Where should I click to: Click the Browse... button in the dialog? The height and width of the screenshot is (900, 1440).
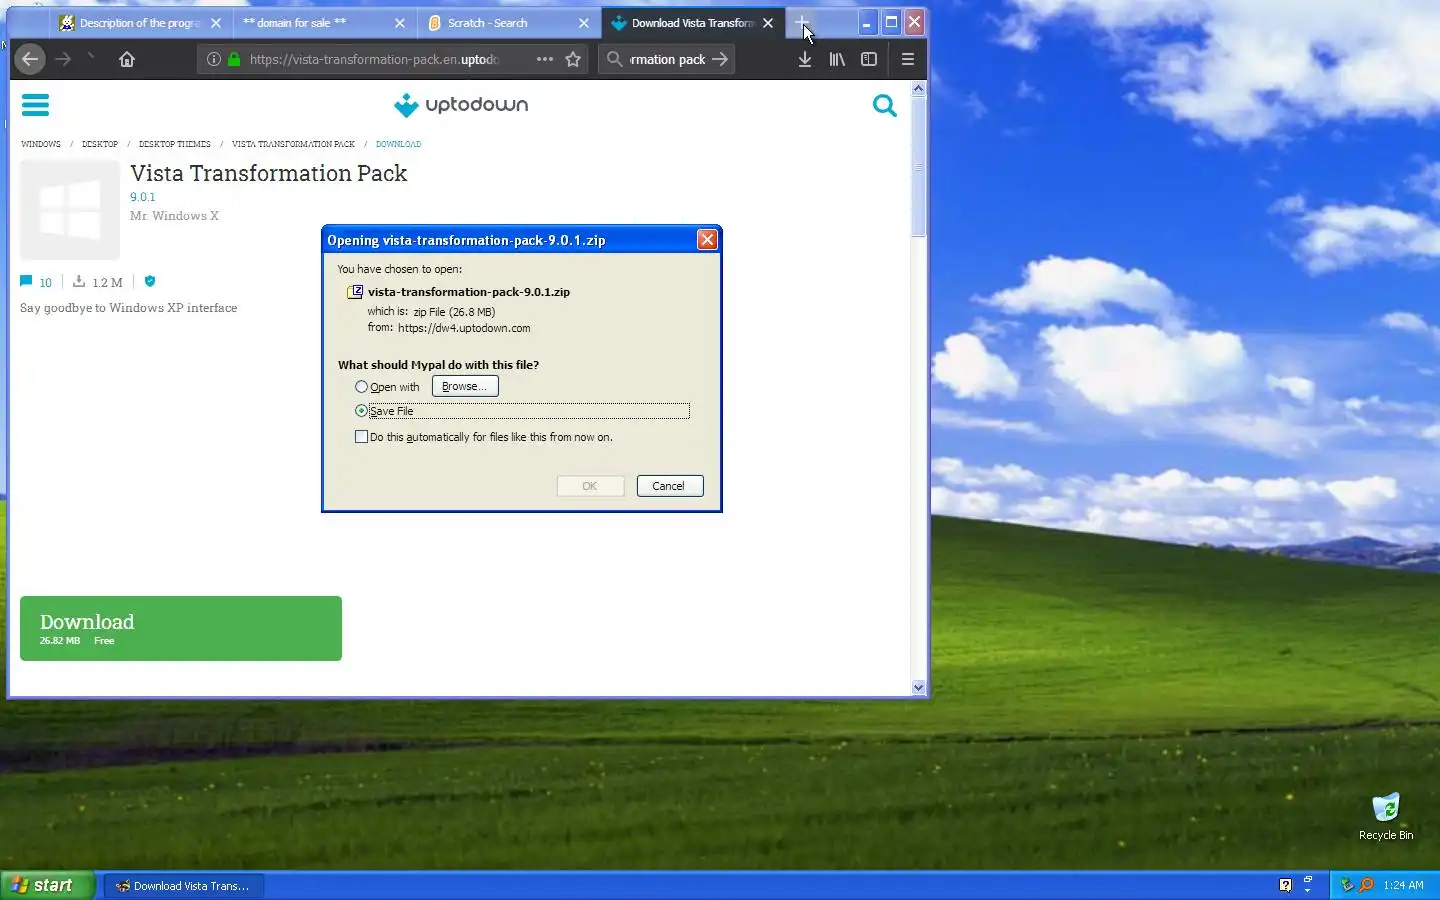[x=465, y=386]
